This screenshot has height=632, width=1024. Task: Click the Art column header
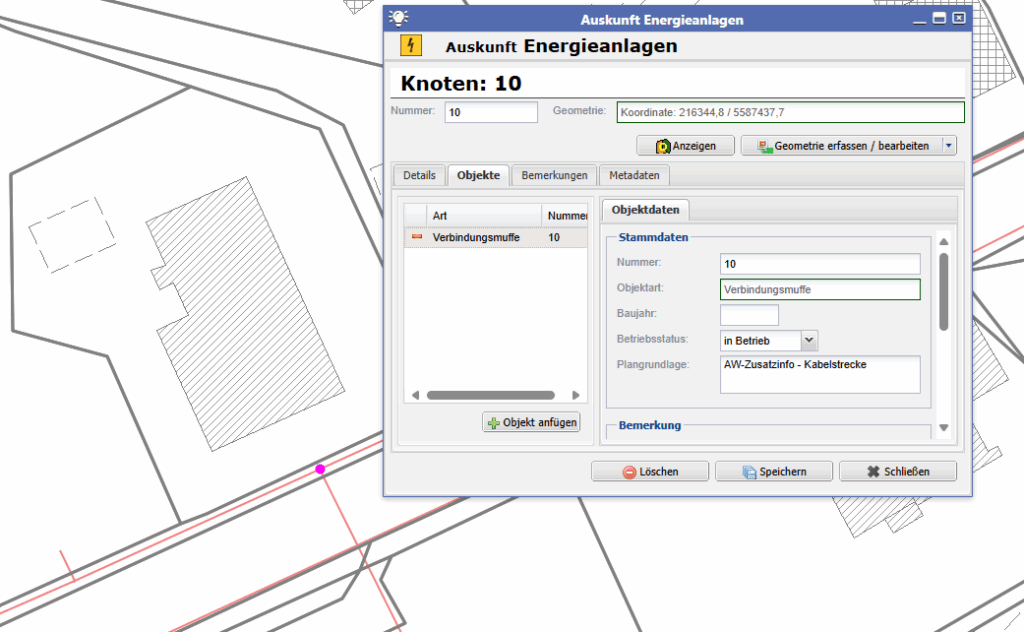pos(483,215)
